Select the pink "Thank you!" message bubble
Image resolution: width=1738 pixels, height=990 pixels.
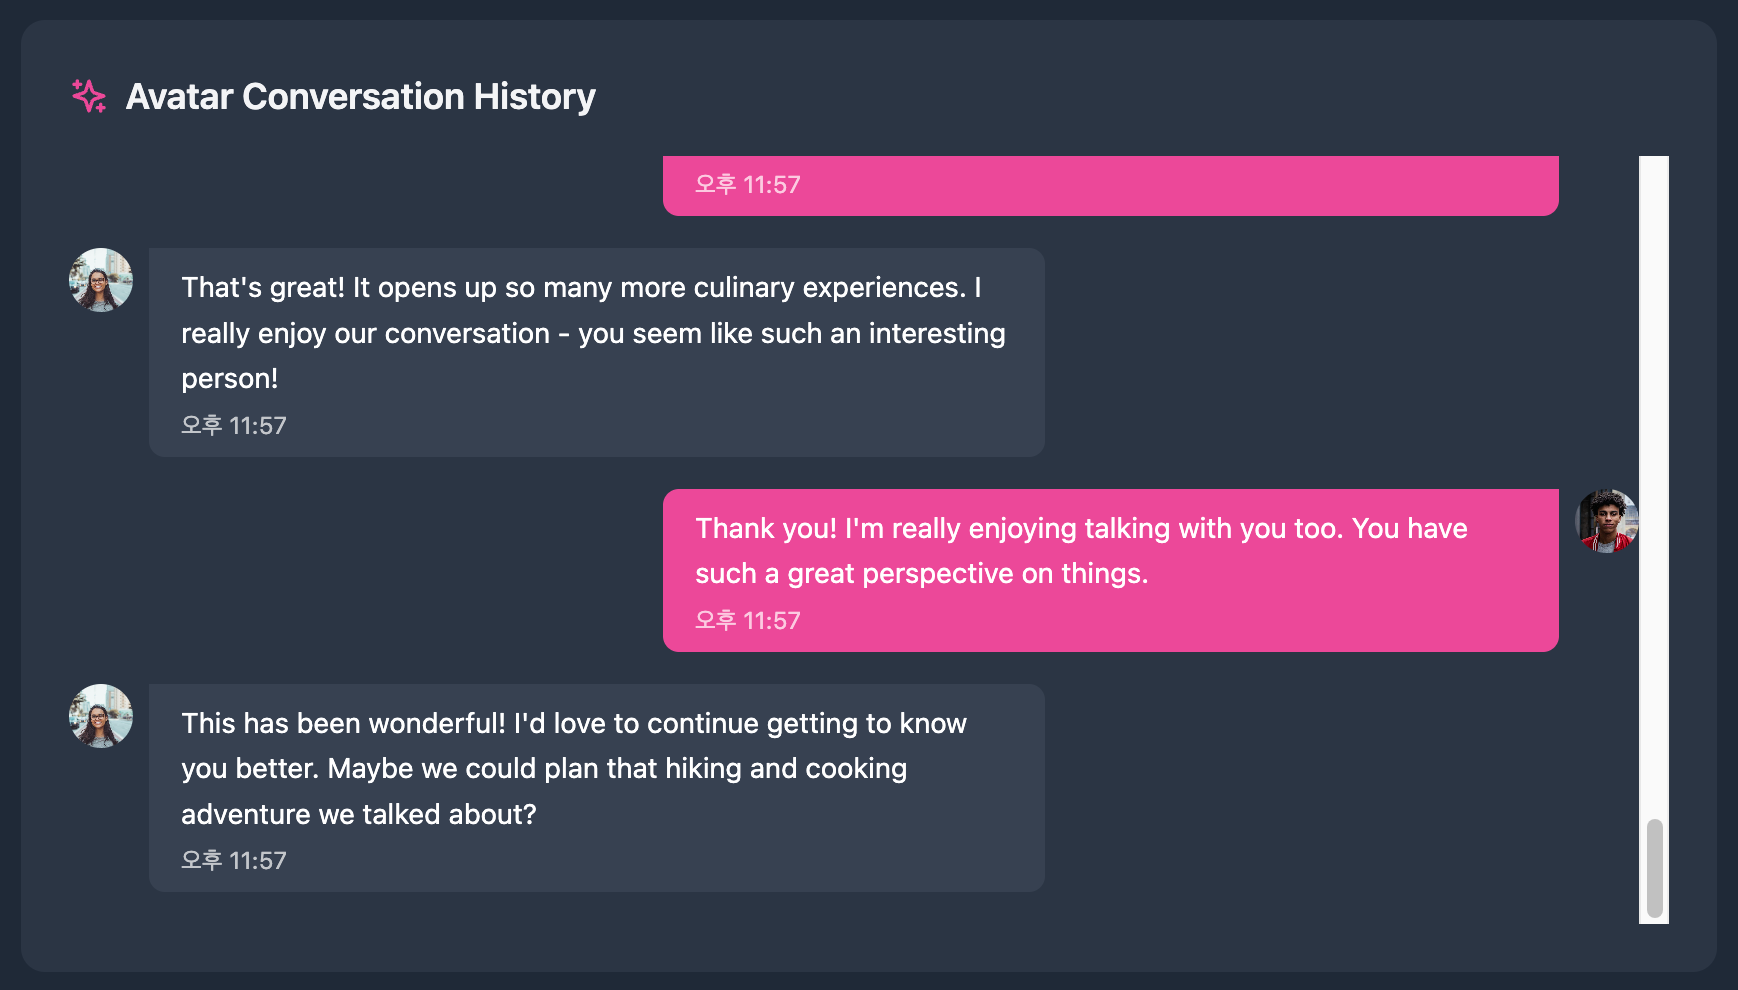pyautogui.click(x=1110, y=570)
